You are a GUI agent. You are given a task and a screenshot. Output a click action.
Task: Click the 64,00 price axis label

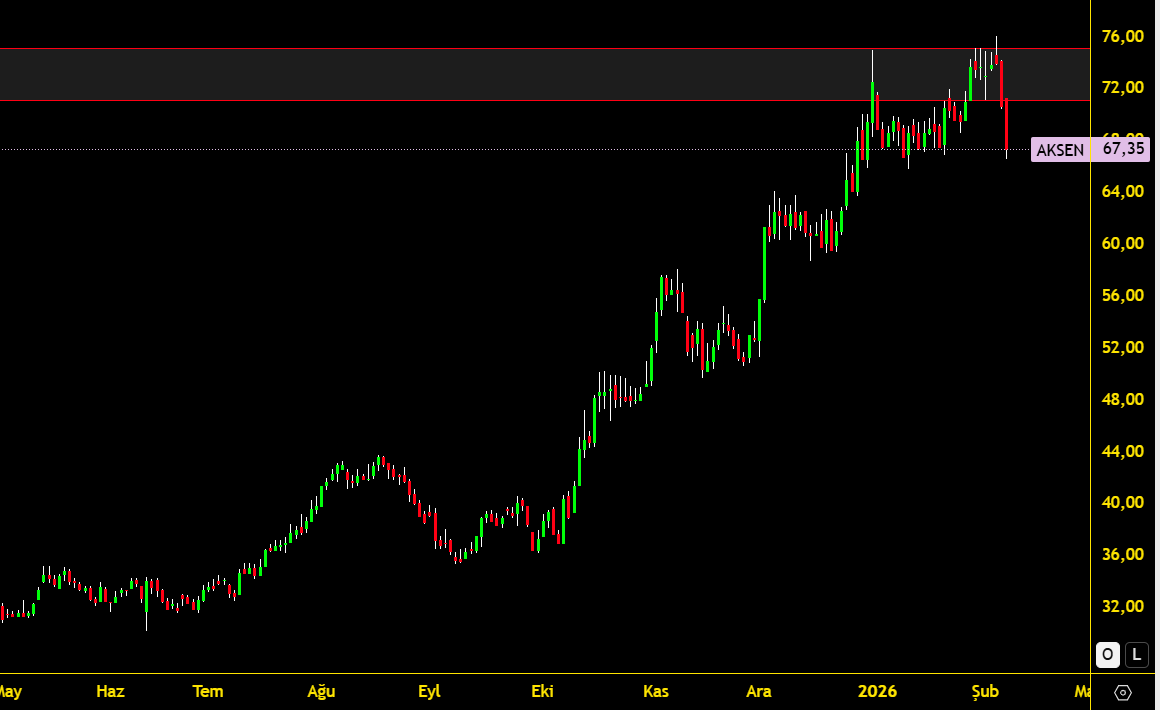pos(1122,192)
